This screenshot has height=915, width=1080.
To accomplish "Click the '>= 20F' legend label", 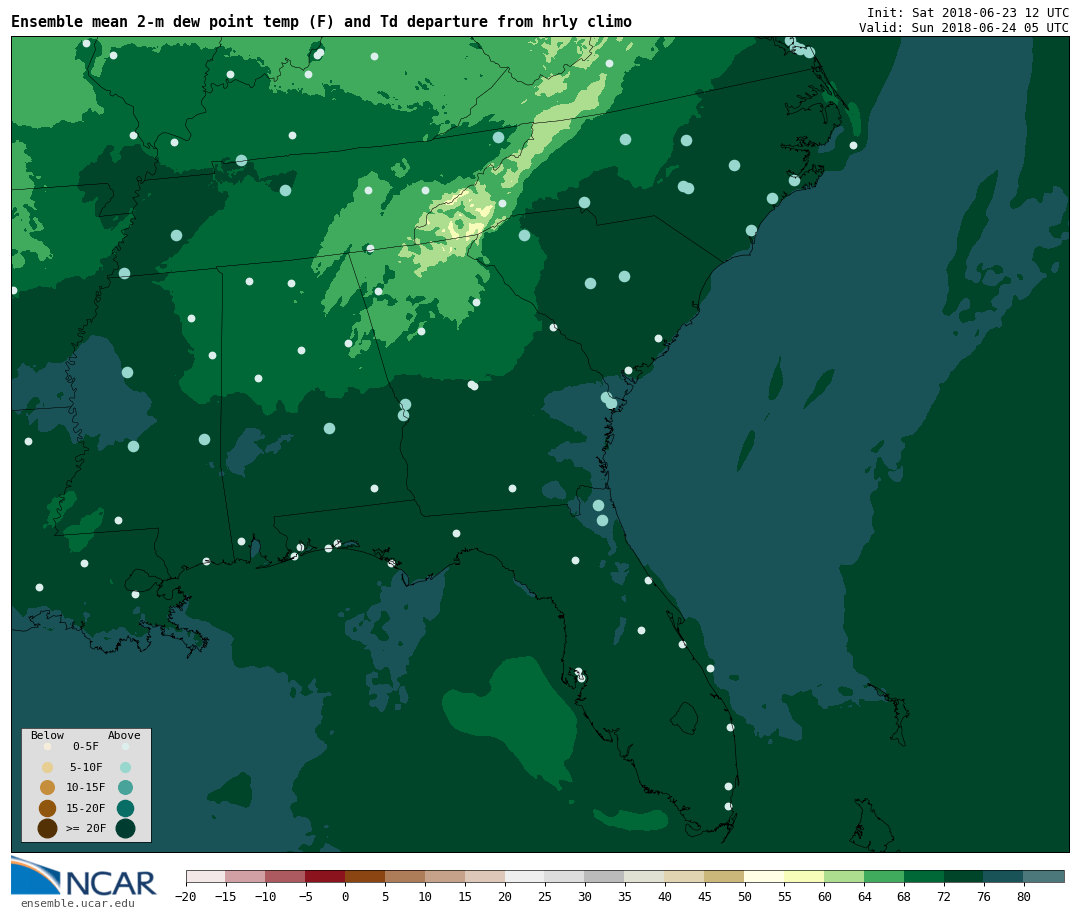I will 86,828.
